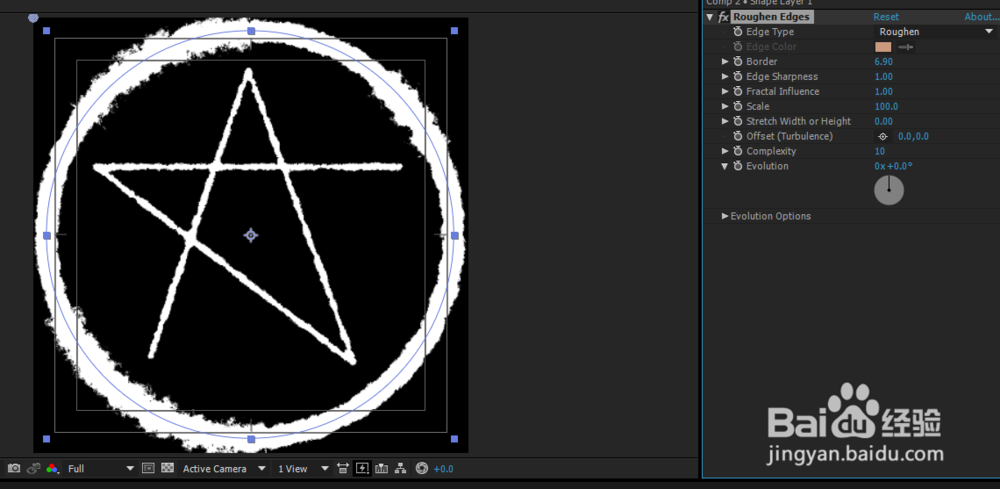Select the Roughen Edges effect name
Viewport: 1000px width, 489px height.
point(772,17)
